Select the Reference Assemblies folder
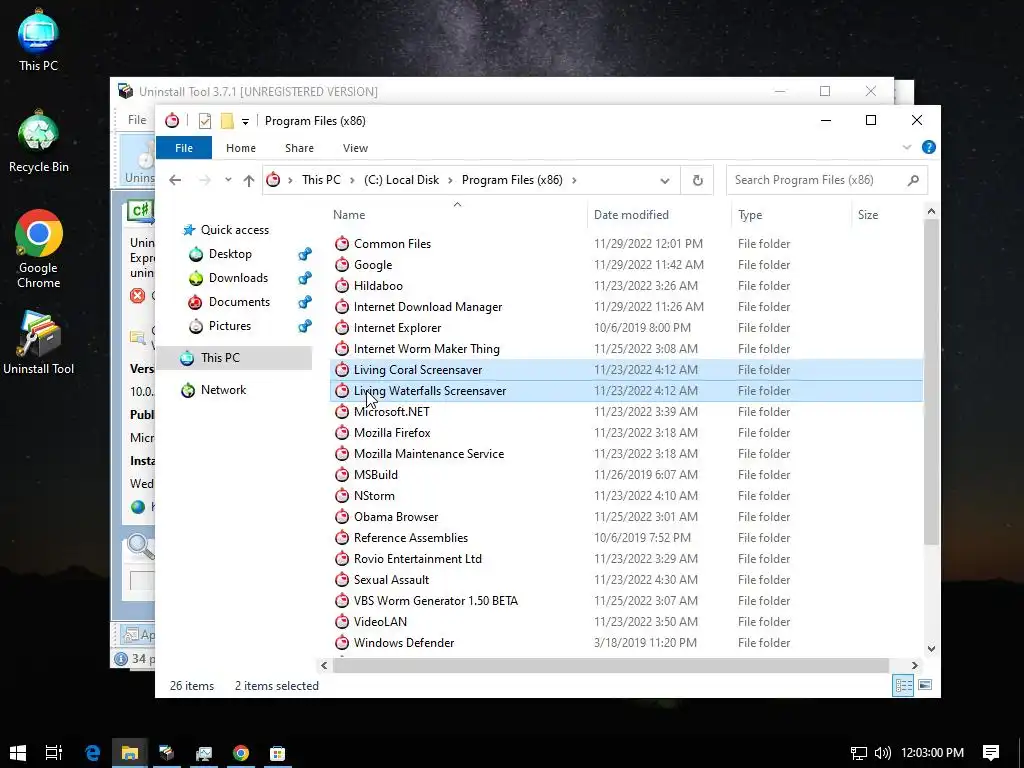This screenshot has width=1024, height=768. [411, 537]
